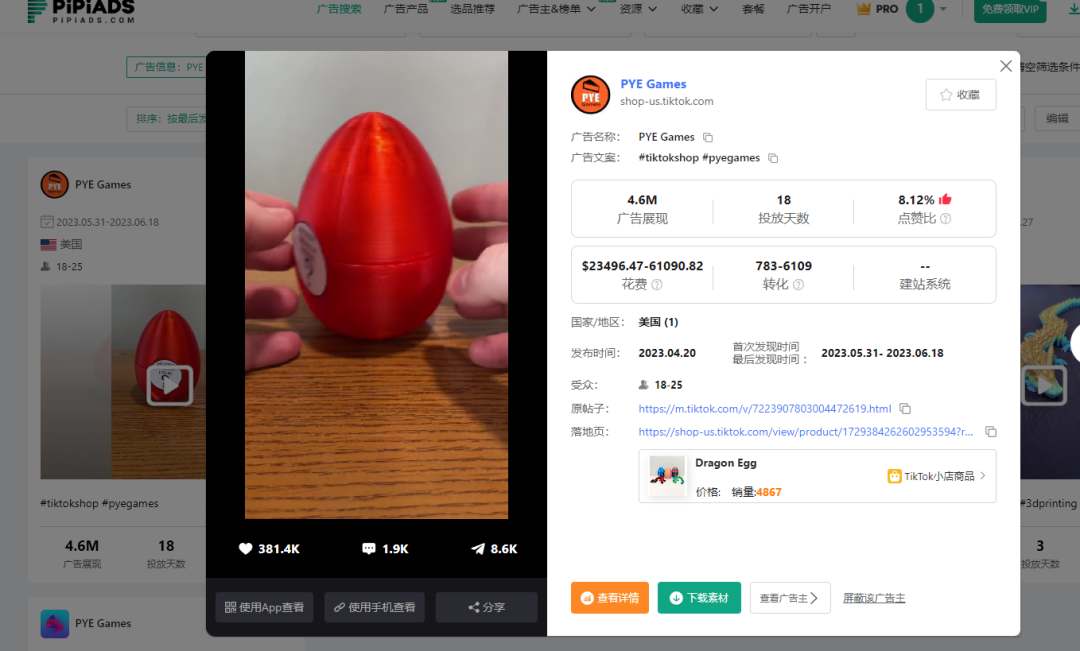Open the 选品推荐 menu item
The height and width of the screenshot is (651, 1080).
click(x=471, y=8)
